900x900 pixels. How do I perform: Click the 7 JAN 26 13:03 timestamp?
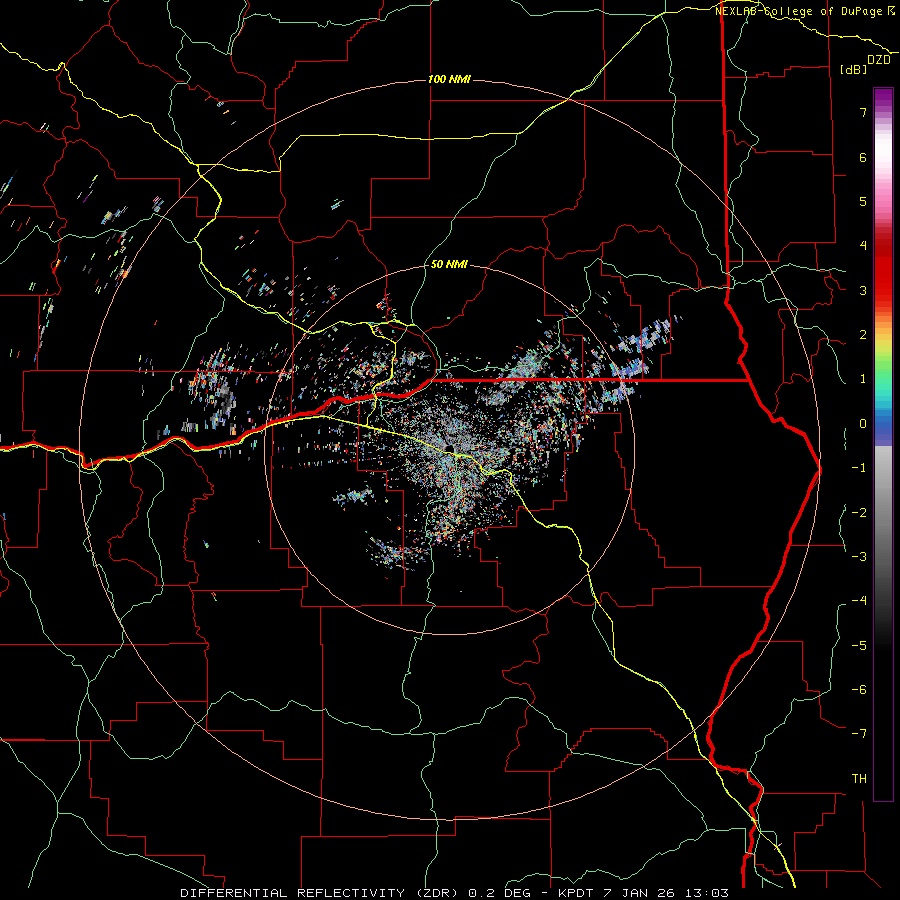tap(666, 893)
